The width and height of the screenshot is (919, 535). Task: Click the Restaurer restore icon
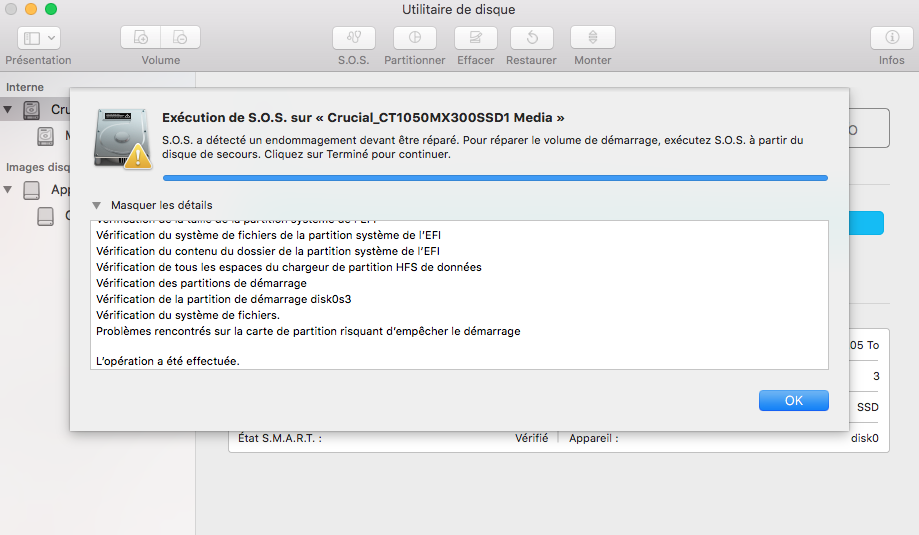tap(531, 38)
